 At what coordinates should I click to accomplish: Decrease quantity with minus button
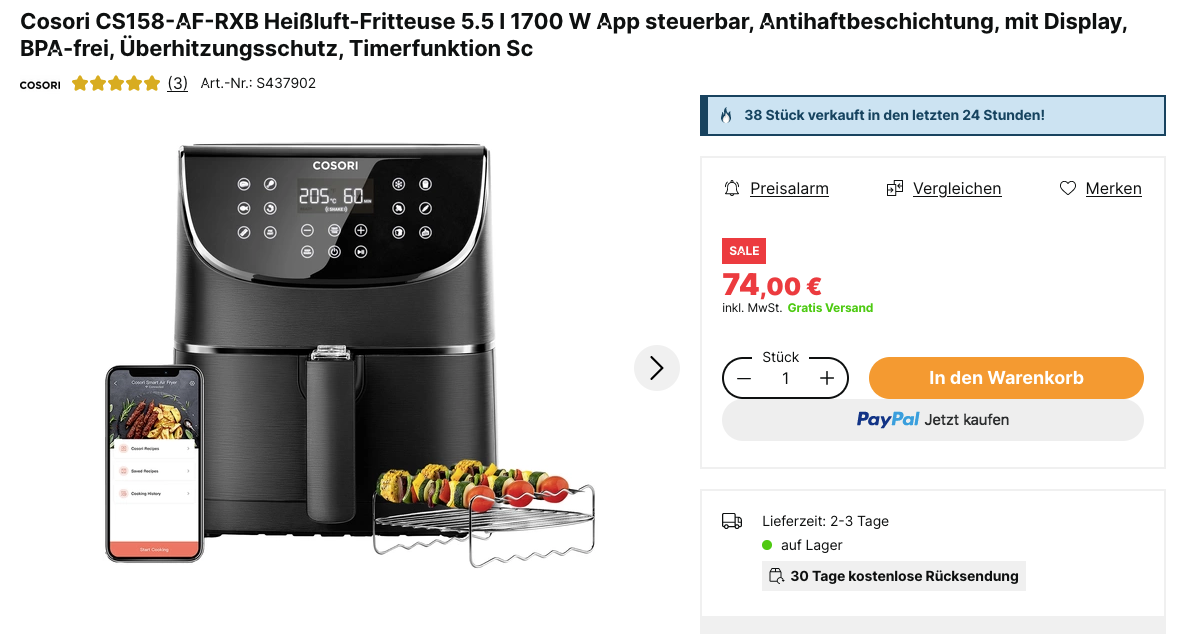744,378
